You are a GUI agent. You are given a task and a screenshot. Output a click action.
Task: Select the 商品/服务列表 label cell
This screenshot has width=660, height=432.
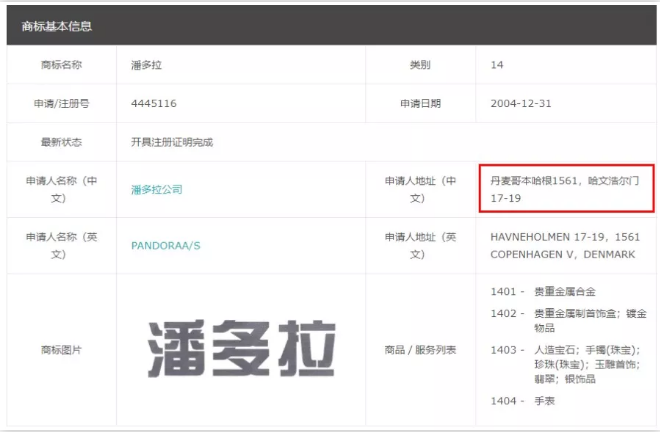420,350
